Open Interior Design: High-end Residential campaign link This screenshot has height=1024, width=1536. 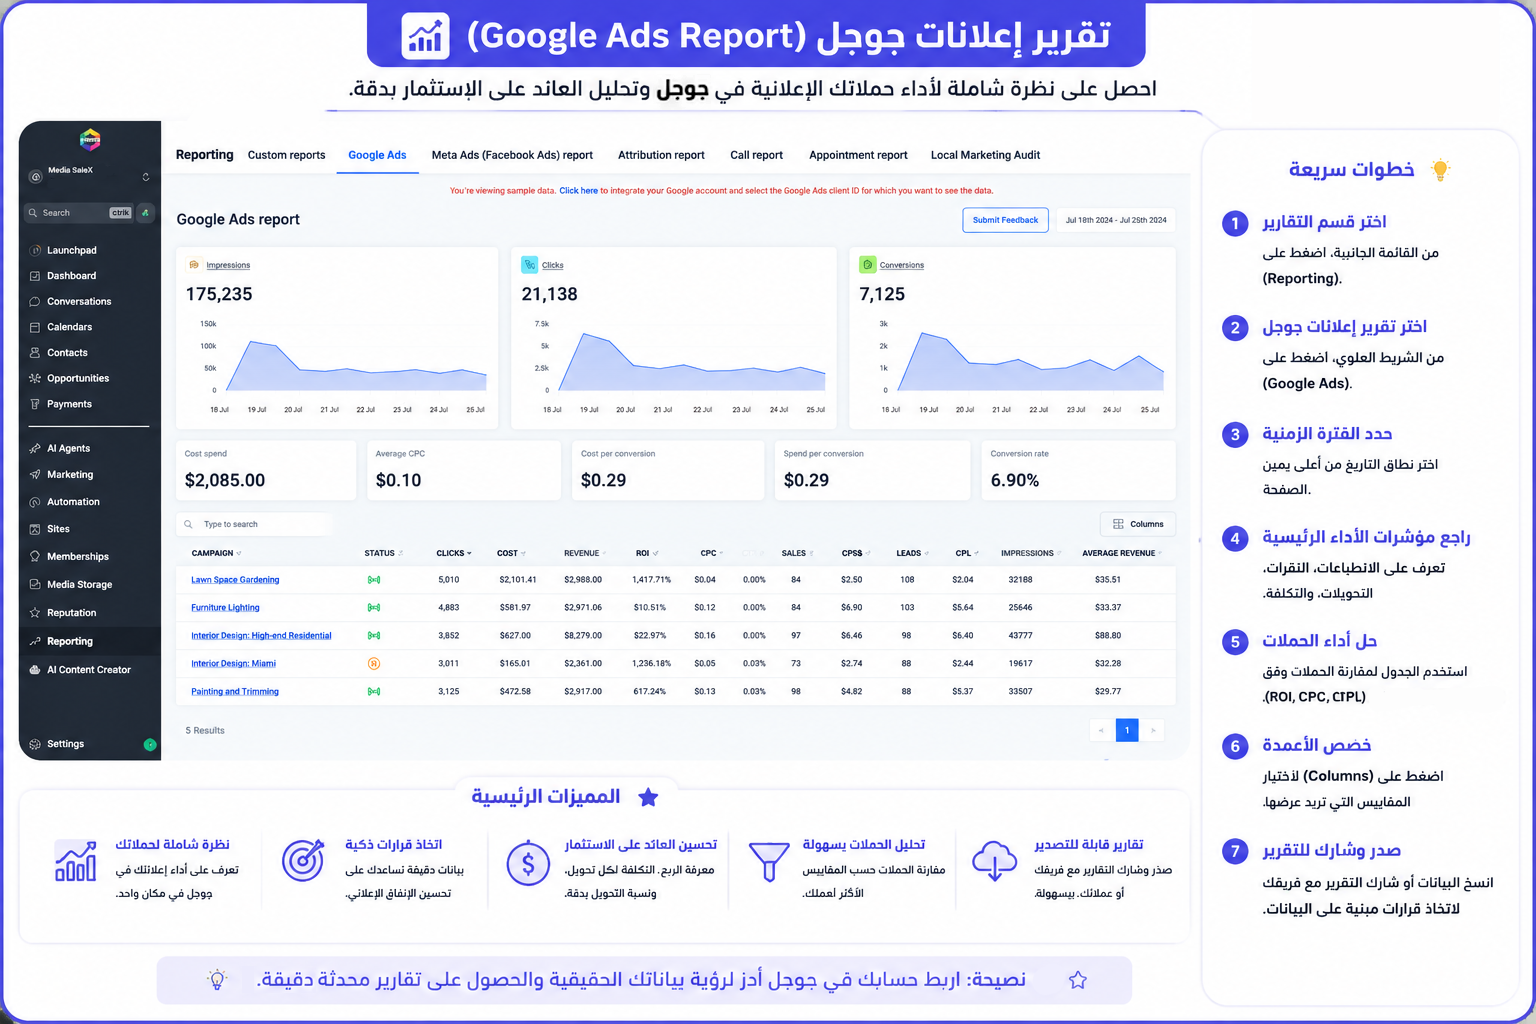click(x=261, y=636)
